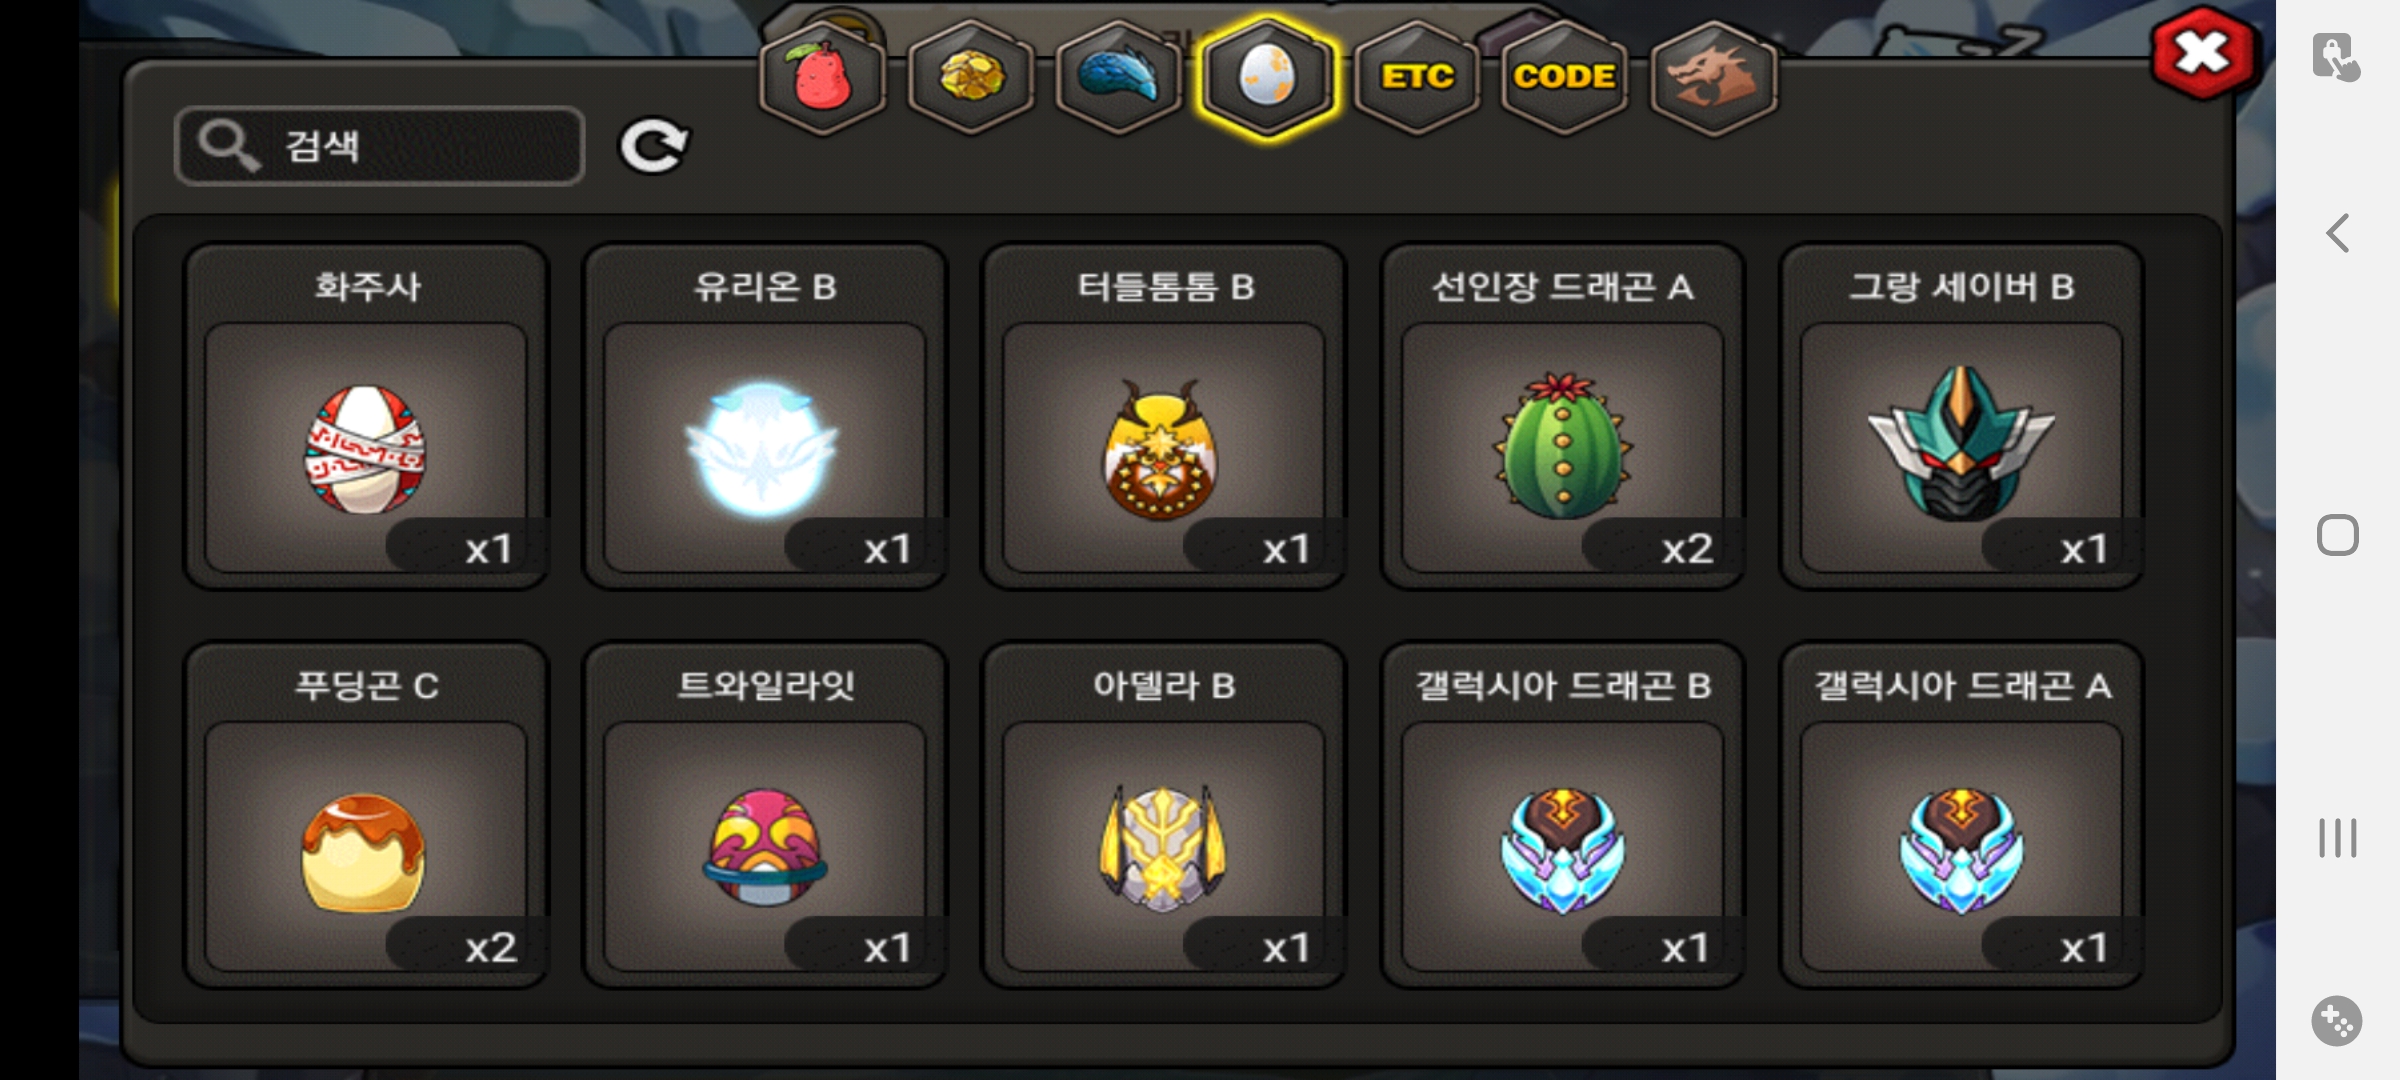The height and width of the screenshot is (1080, 2400).
Task: Click the refresh arrow icon
Action: pyautogui.click(x=654, y=146)
